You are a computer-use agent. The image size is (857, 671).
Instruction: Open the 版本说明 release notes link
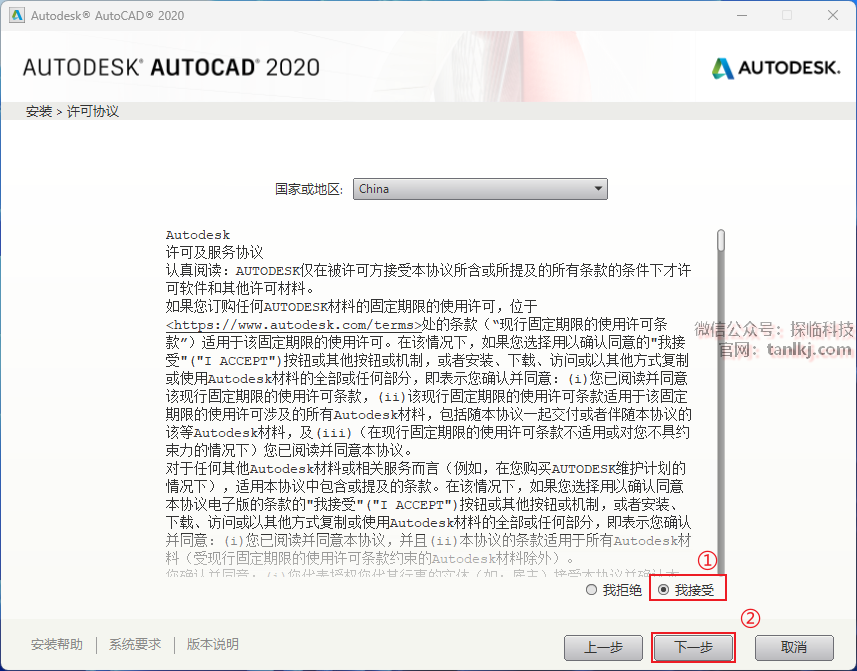[213, 644]
